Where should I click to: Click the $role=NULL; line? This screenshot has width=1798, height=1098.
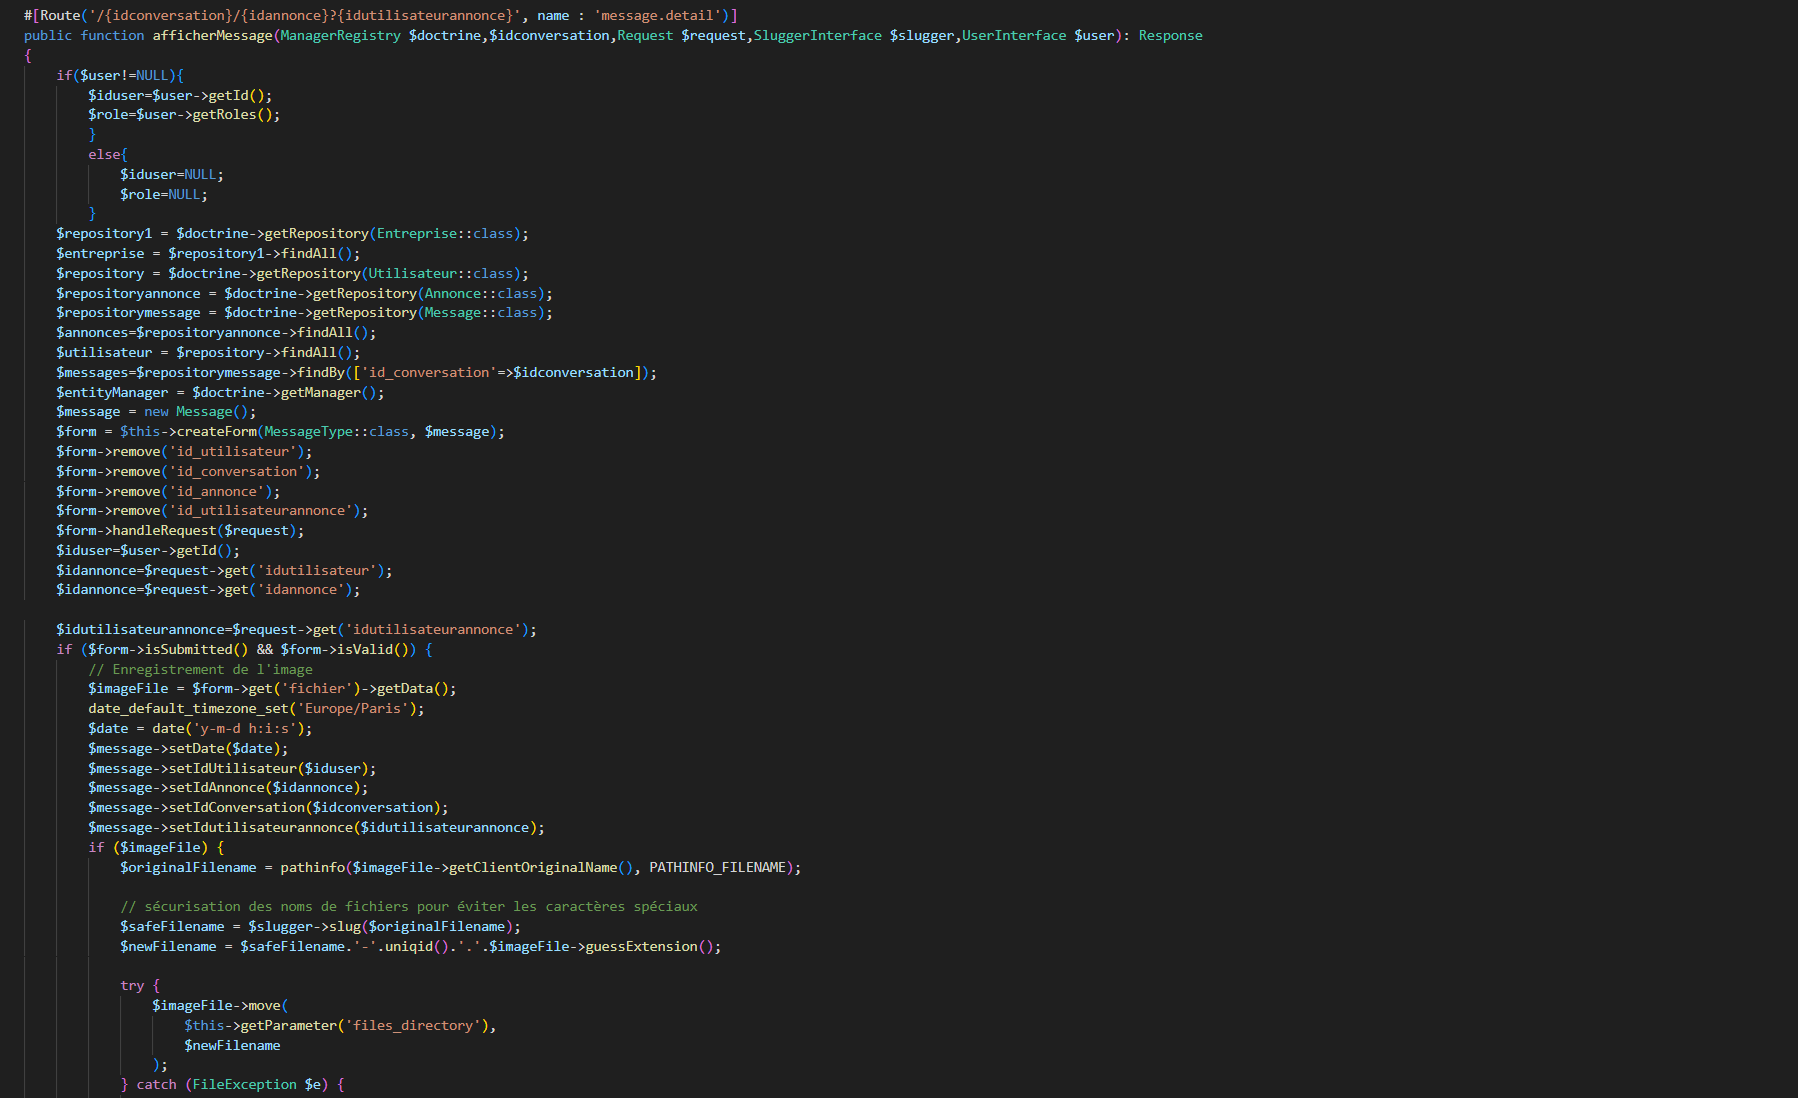tap(164, 194)
